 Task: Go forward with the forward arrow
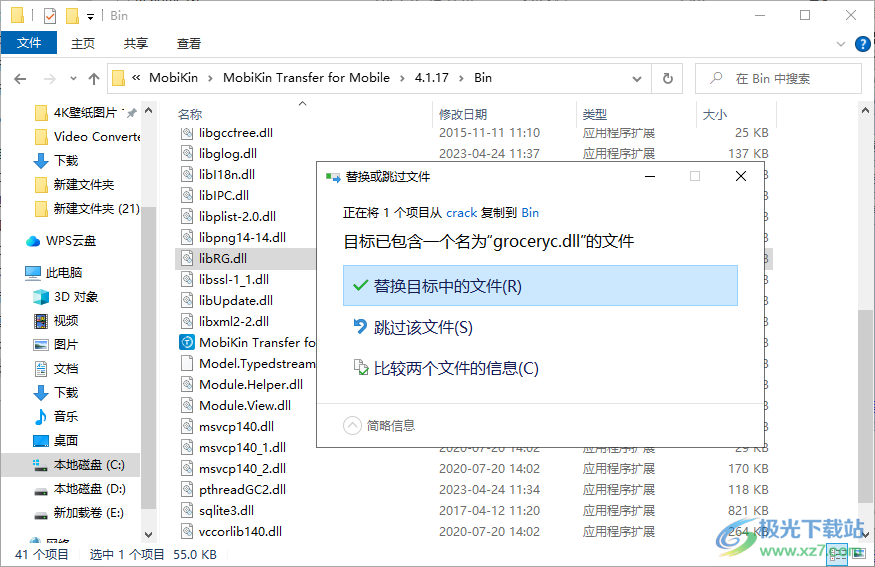tap(50, 79)
